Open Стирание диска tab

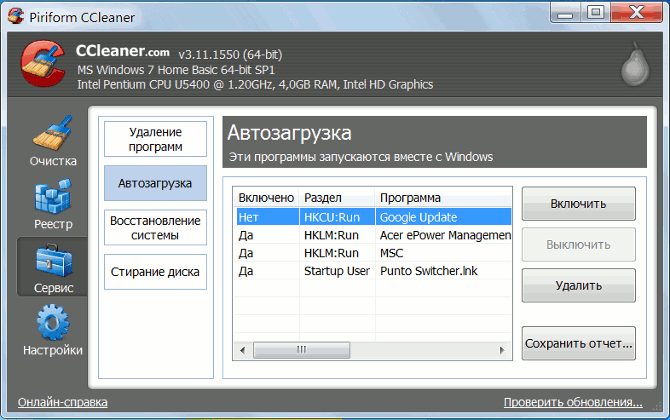[x=156, y=272]
